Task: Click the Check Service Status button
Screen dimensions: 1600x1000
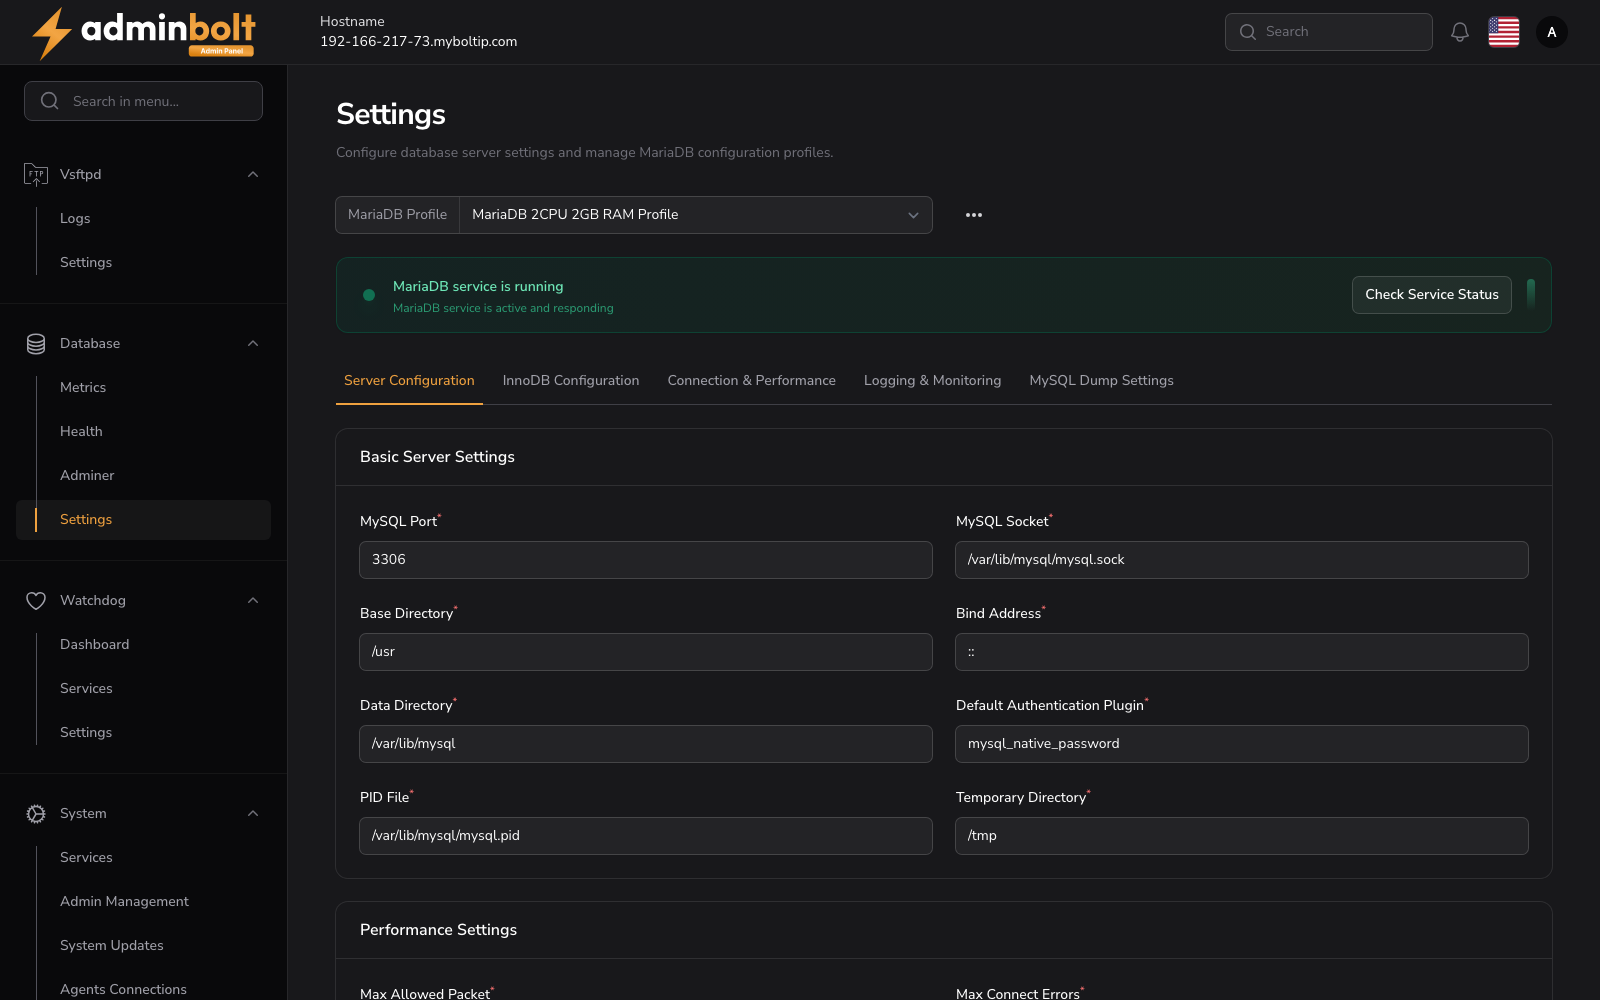Action: [1432, 295]
